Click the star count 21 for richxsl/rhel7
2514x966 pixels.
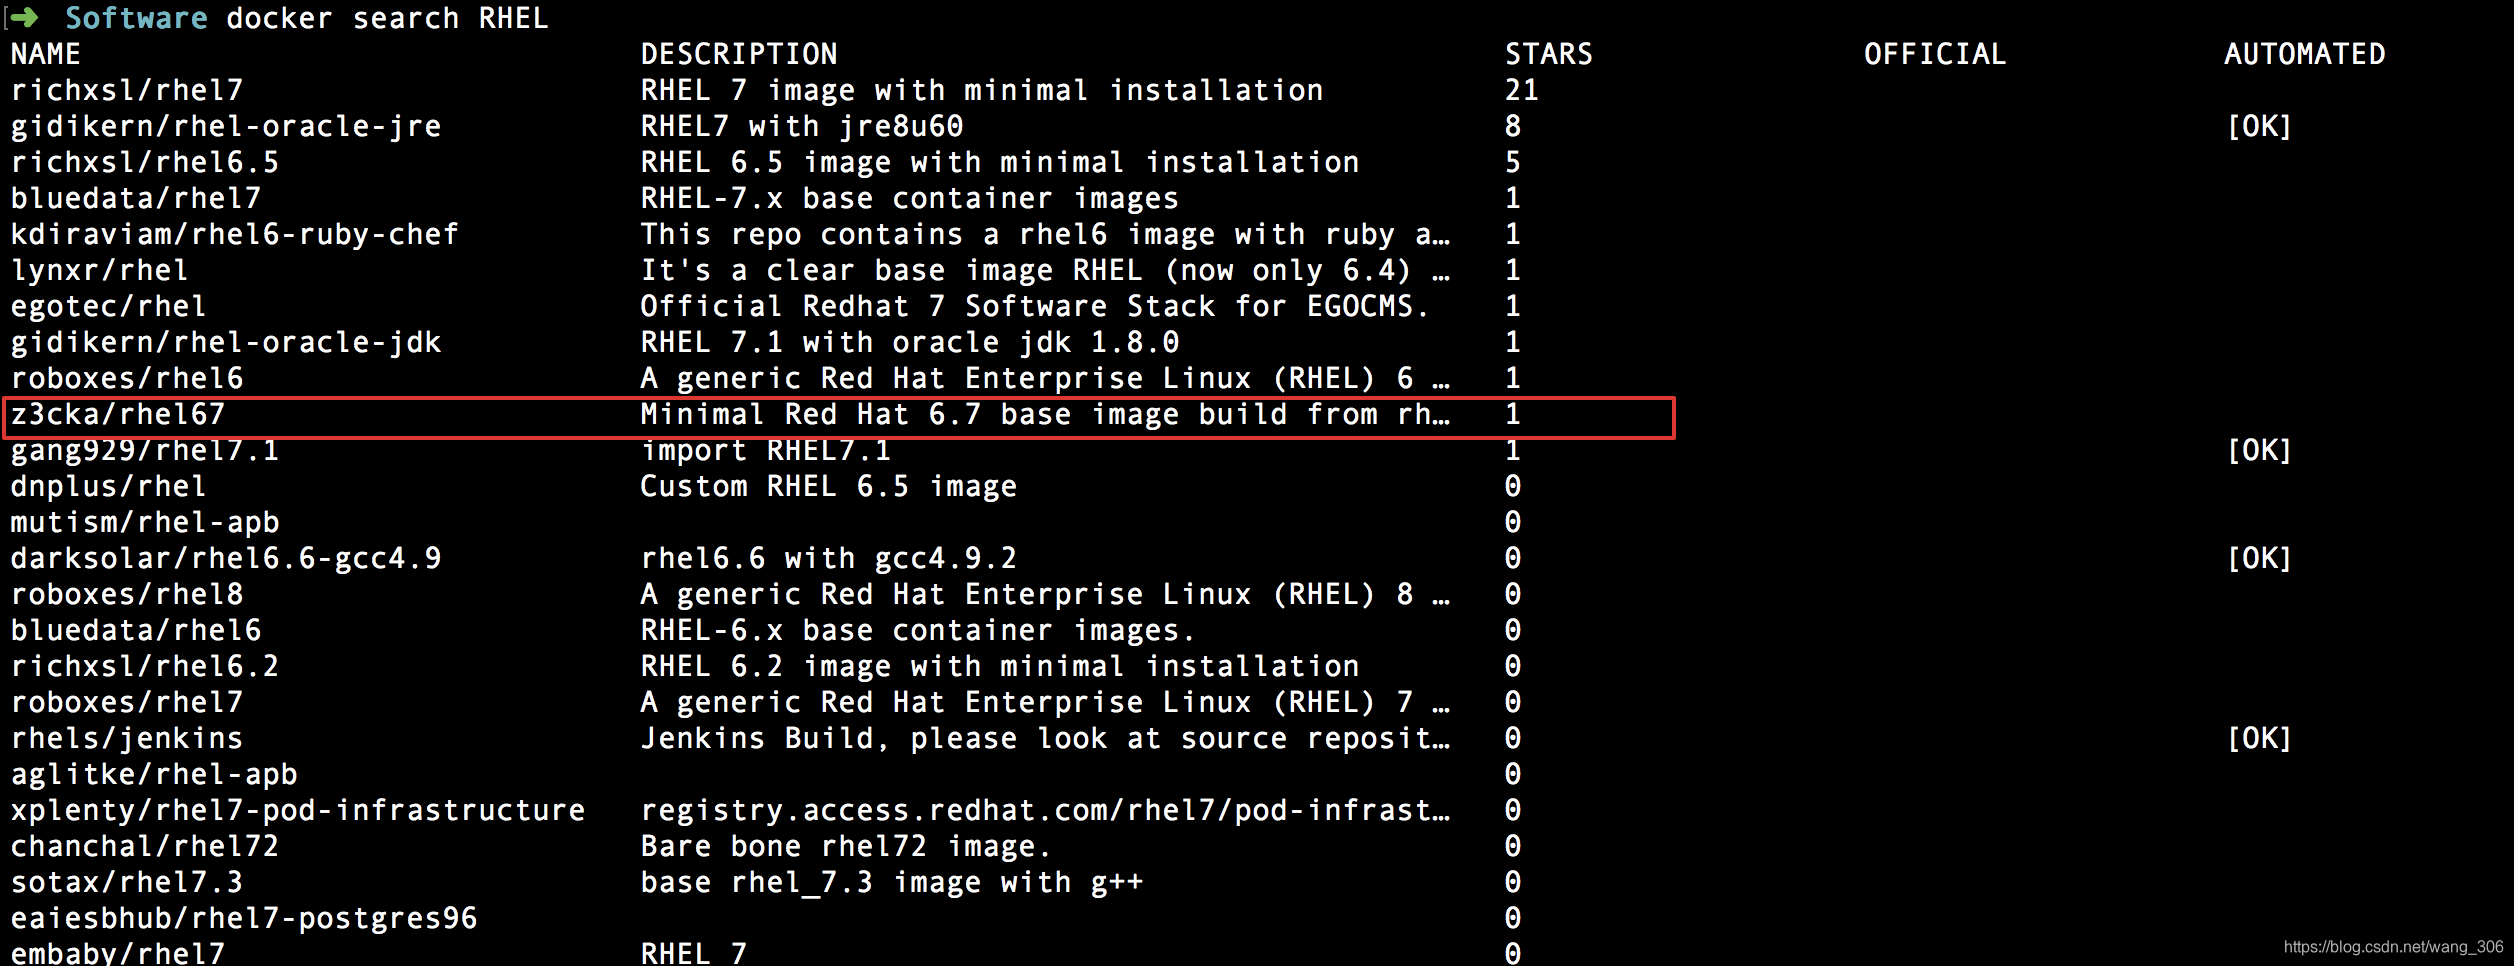[x=1522, y=90]
